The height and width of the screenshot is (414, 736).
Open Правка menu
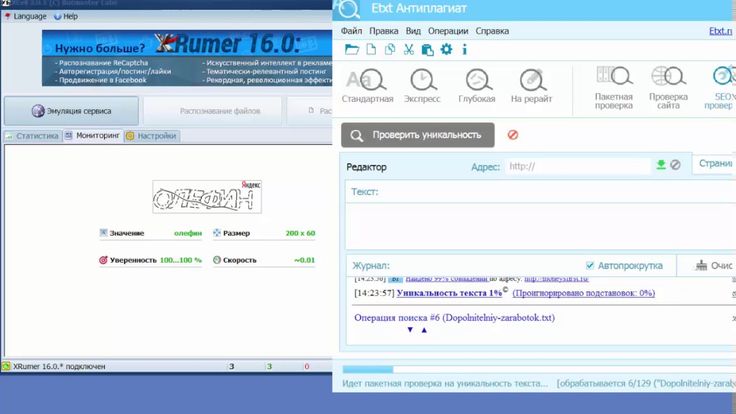pos(383,31)
